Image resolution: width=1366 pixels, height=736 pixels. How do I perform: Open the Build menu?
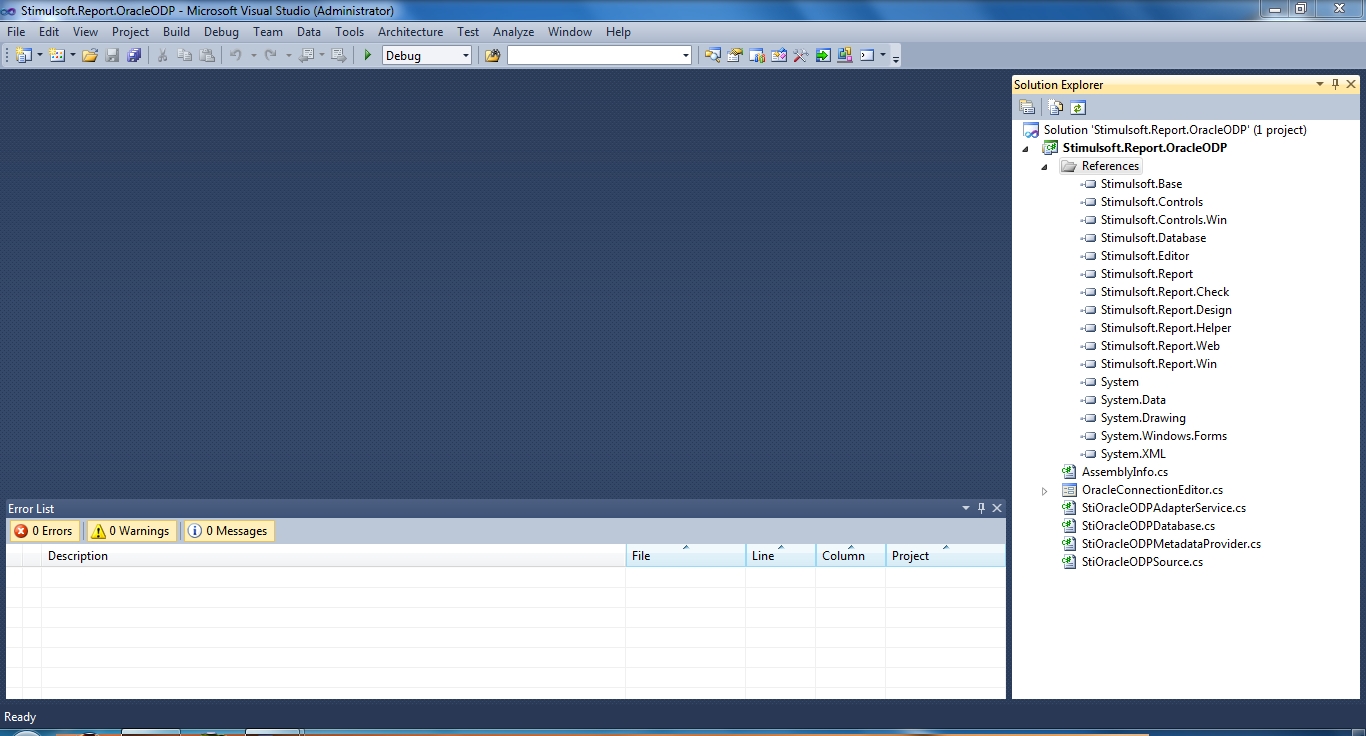pos(176,32)
